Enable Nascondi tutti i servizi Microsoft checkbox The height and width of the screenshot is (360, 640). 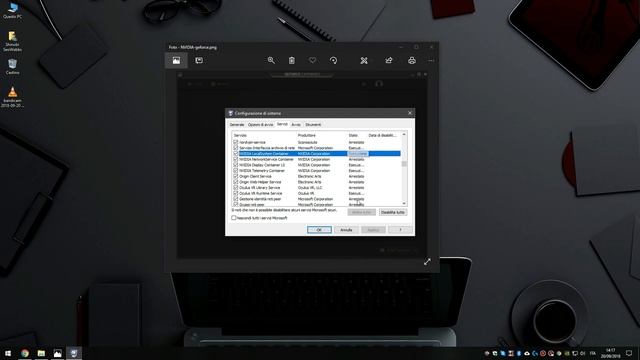[234, 218]
